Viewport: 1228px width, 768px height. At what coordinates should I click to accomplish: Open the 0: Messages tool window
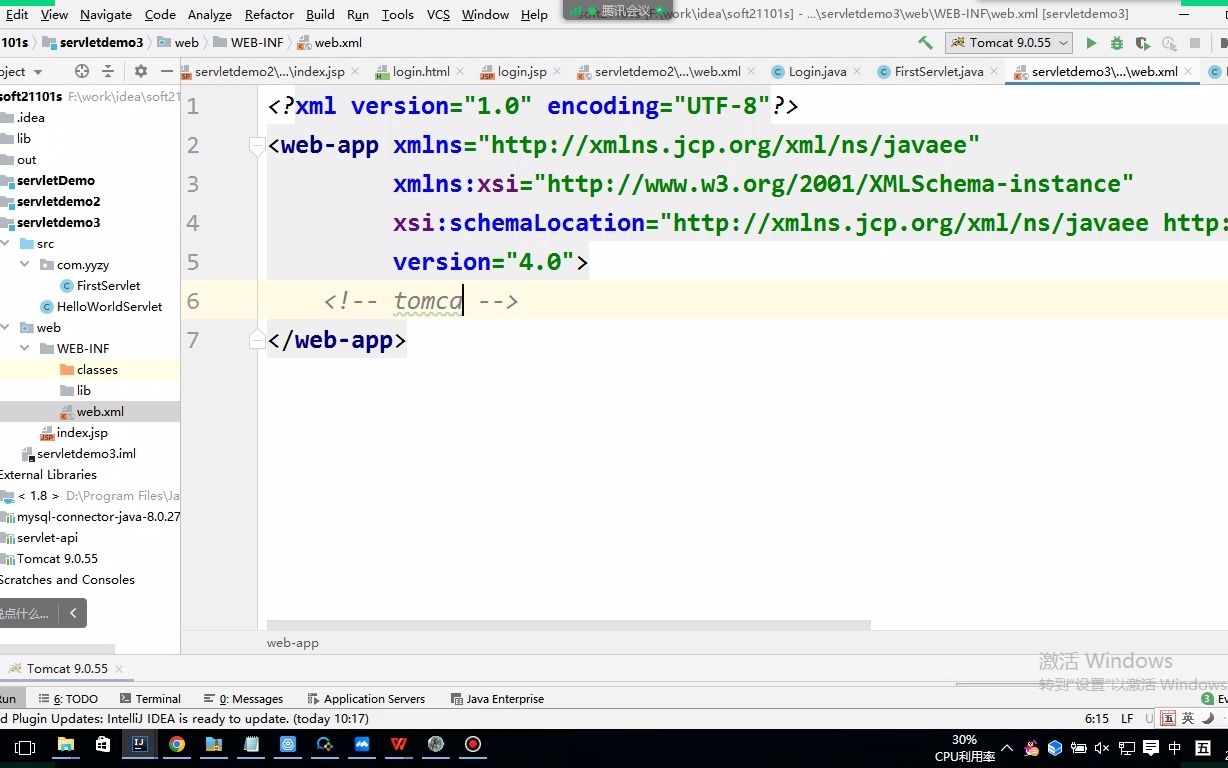(x=244, y=699)
